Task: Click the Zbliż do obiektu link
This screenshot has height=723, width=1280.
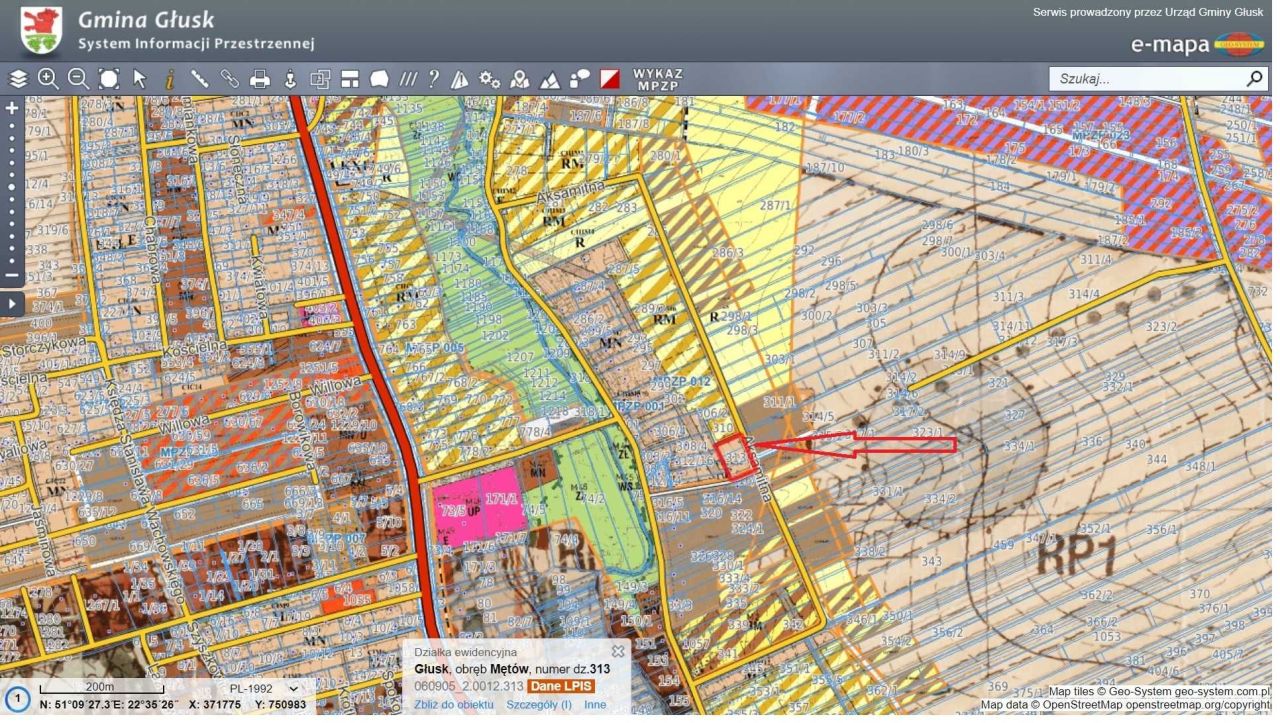Action: point(454,705)
